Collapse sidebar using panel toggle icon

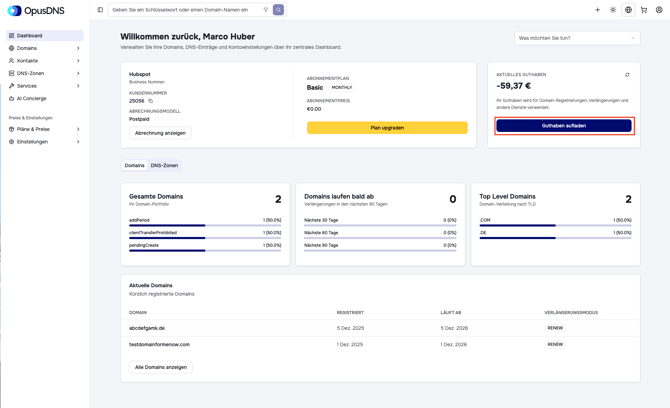click(100, 10)
